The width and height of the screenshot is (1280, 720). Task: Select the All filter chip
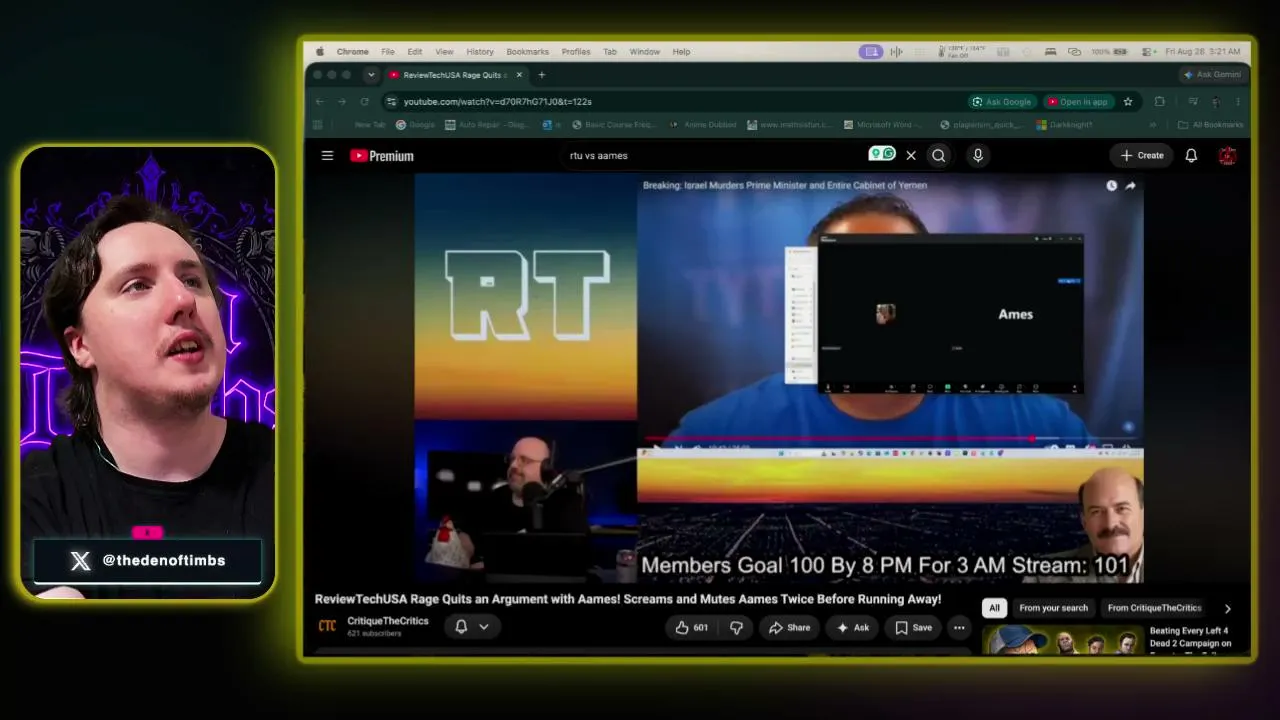click(994, 608)
